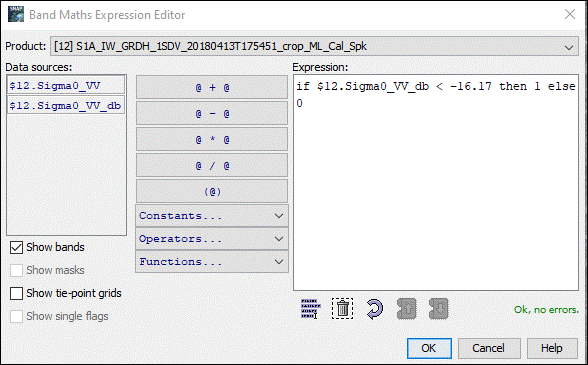This screenshot has width=588, height=365.
Task: Click inside the Expression text area
Action: [436, 182]
